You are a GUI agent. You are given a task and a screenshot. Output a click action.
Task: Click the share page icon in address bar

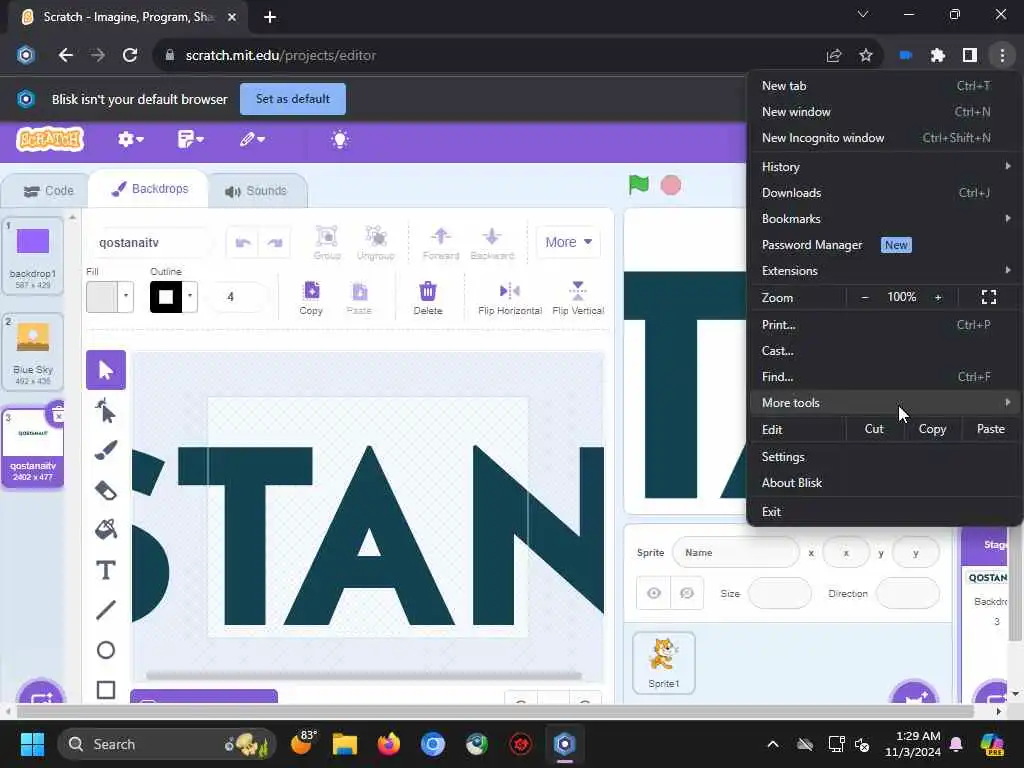pos(834,56)
